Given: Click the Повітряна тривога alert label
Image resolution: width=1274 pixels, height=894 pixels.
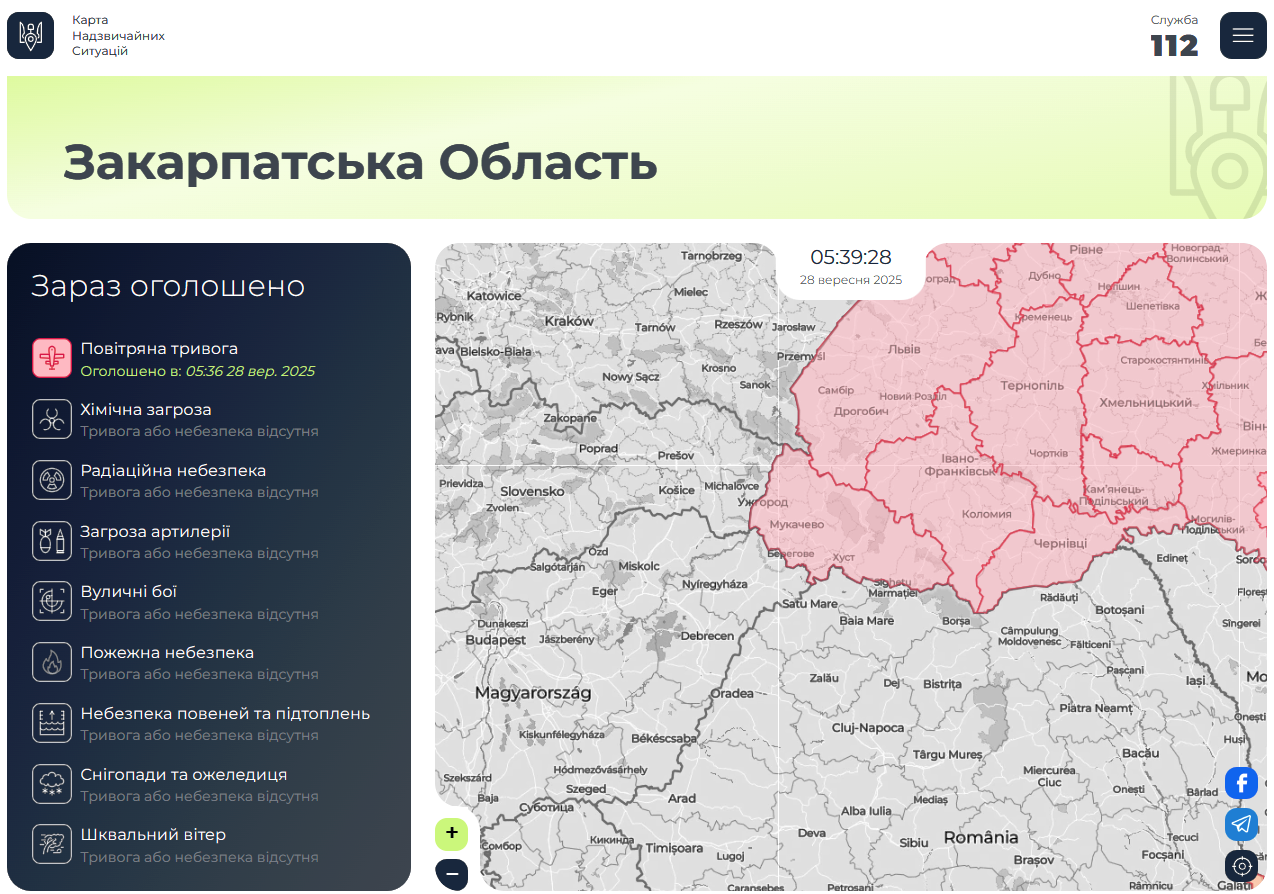Looking at the screenshot, I should (x=159, y=349).
